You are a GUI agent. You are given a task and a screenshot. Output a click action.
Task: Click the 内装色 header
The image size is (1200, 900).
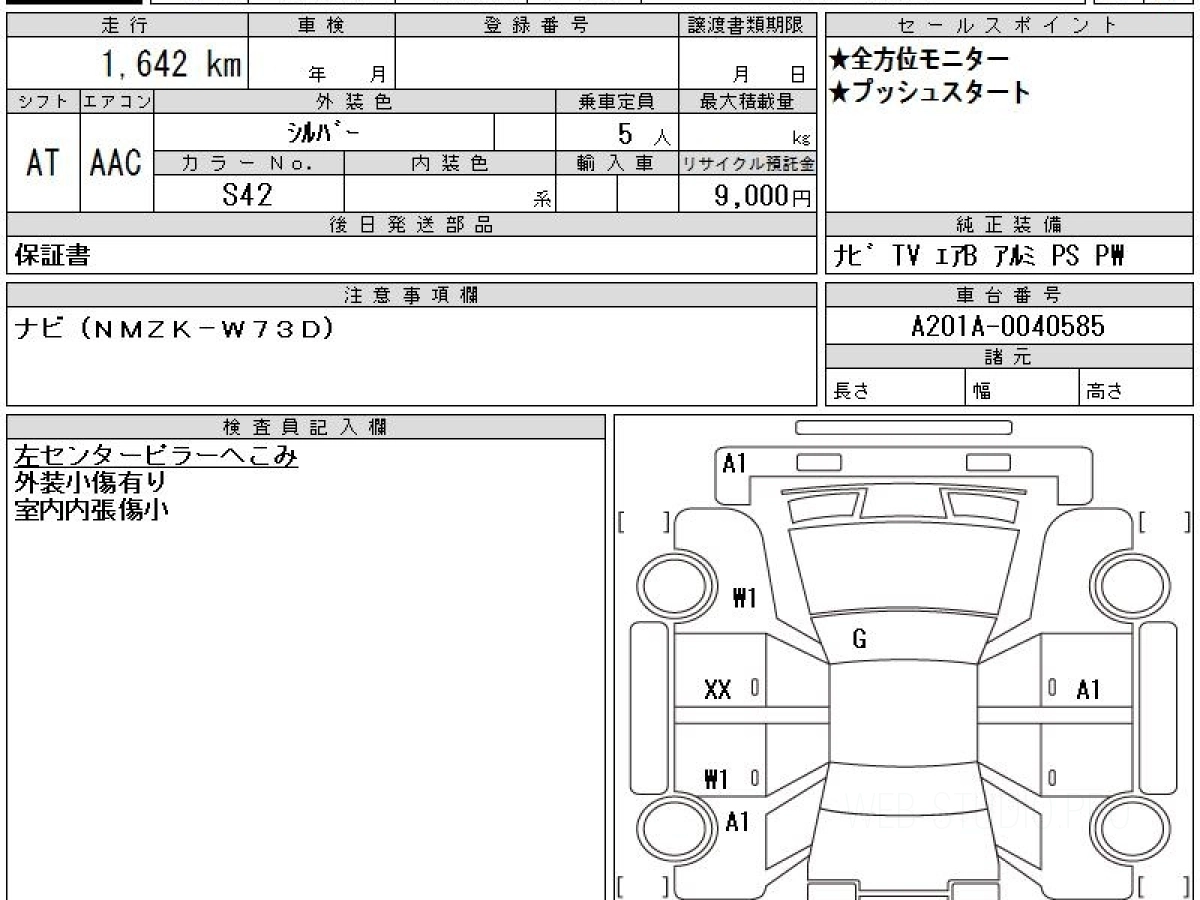click(450, 164)
